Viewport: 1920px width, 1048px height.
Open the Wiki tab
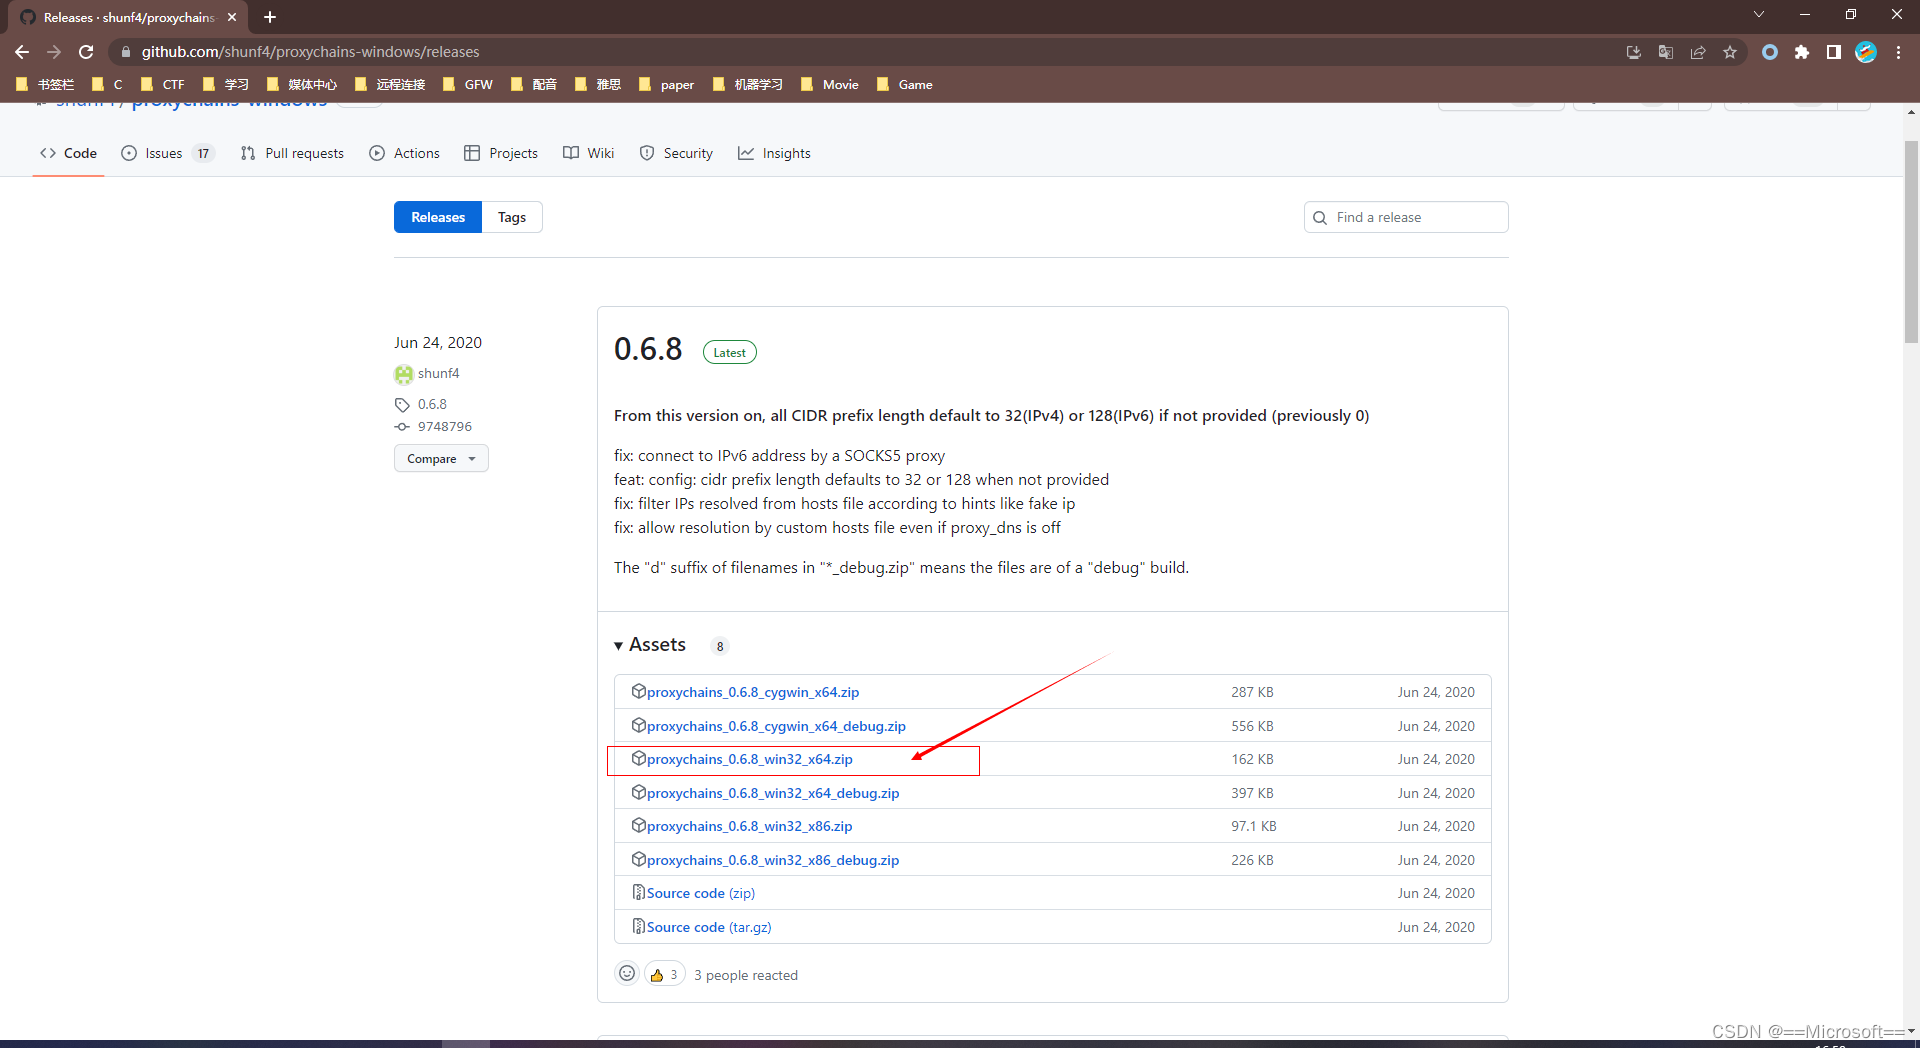[589, 153]
